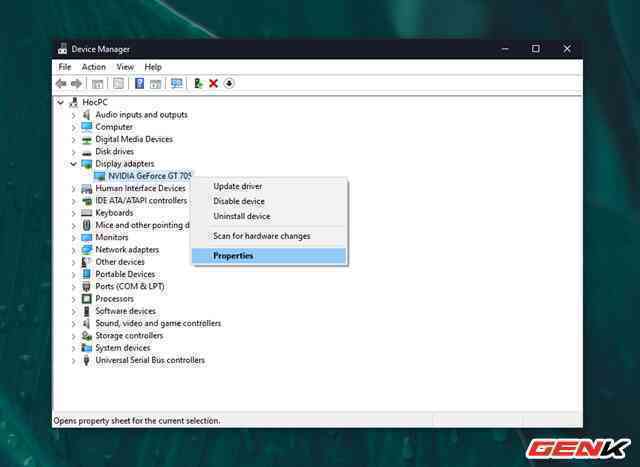Click the Storage controllers icon
The height and width of the screenshot is (467, 640).
pos(87,336)
